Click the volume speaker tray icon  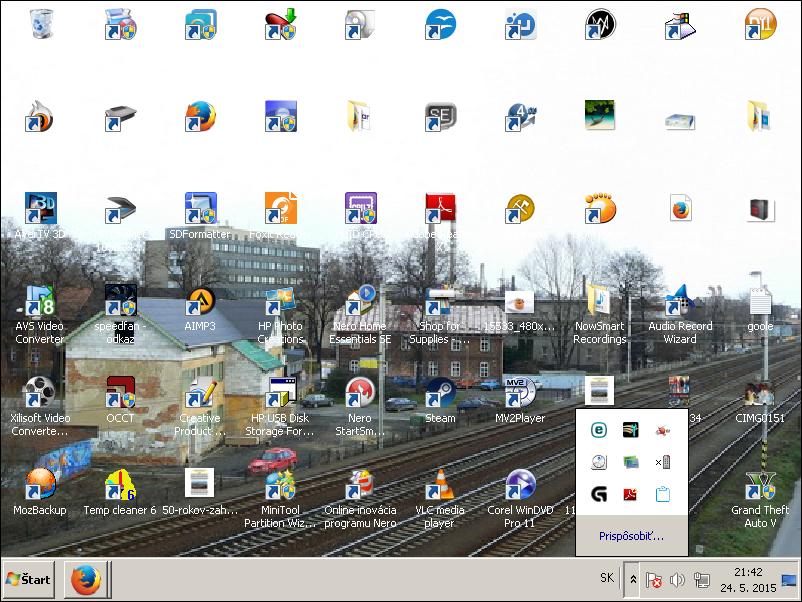(677, 580)
